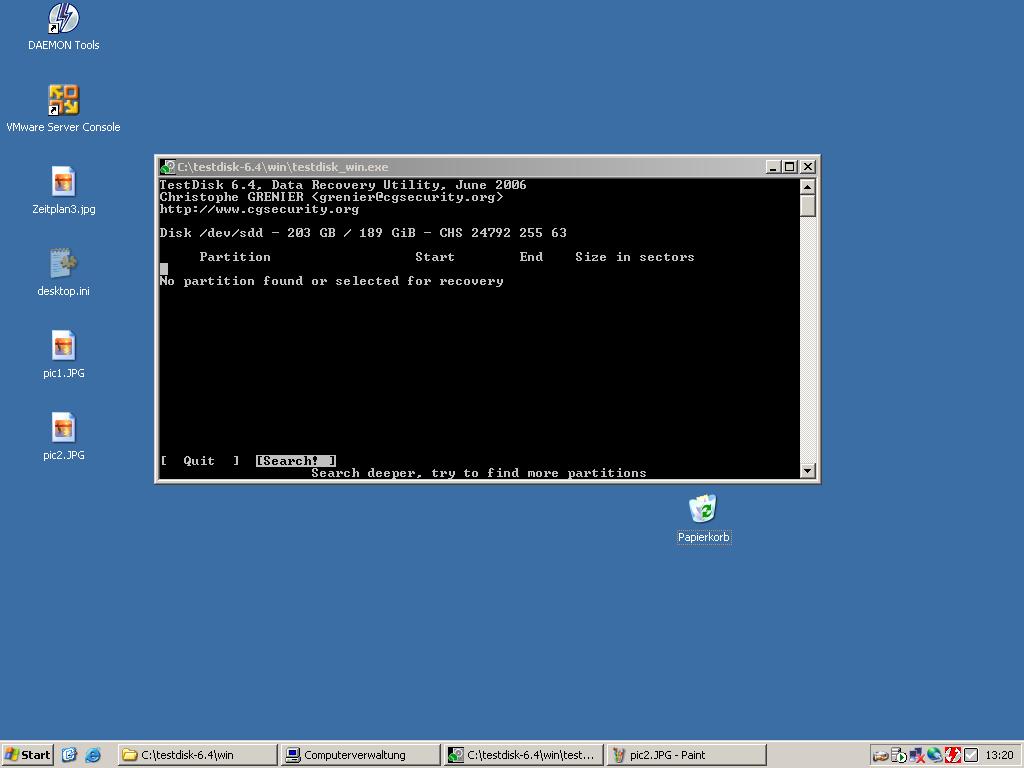Click the safely remove hardware tray icon
Screen dimensions: 1024x768
(880, 756)
